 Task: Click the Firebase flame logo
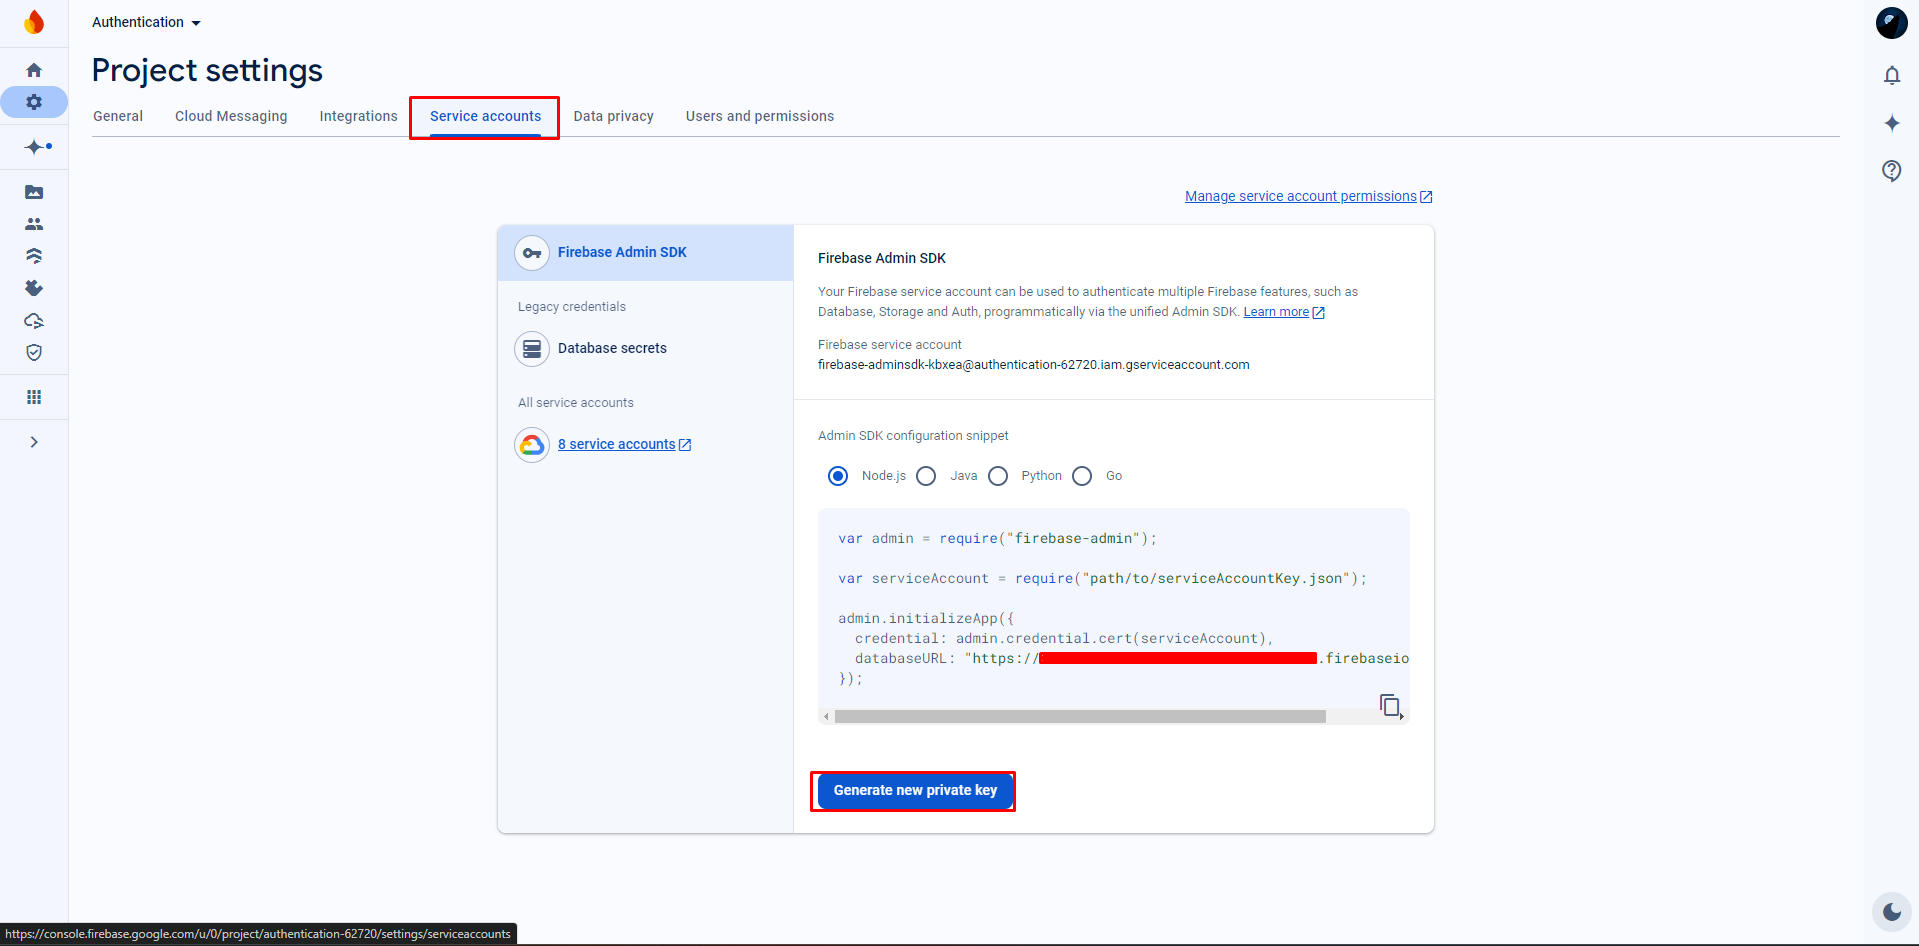pyautogui.click(x=34, y=22)
